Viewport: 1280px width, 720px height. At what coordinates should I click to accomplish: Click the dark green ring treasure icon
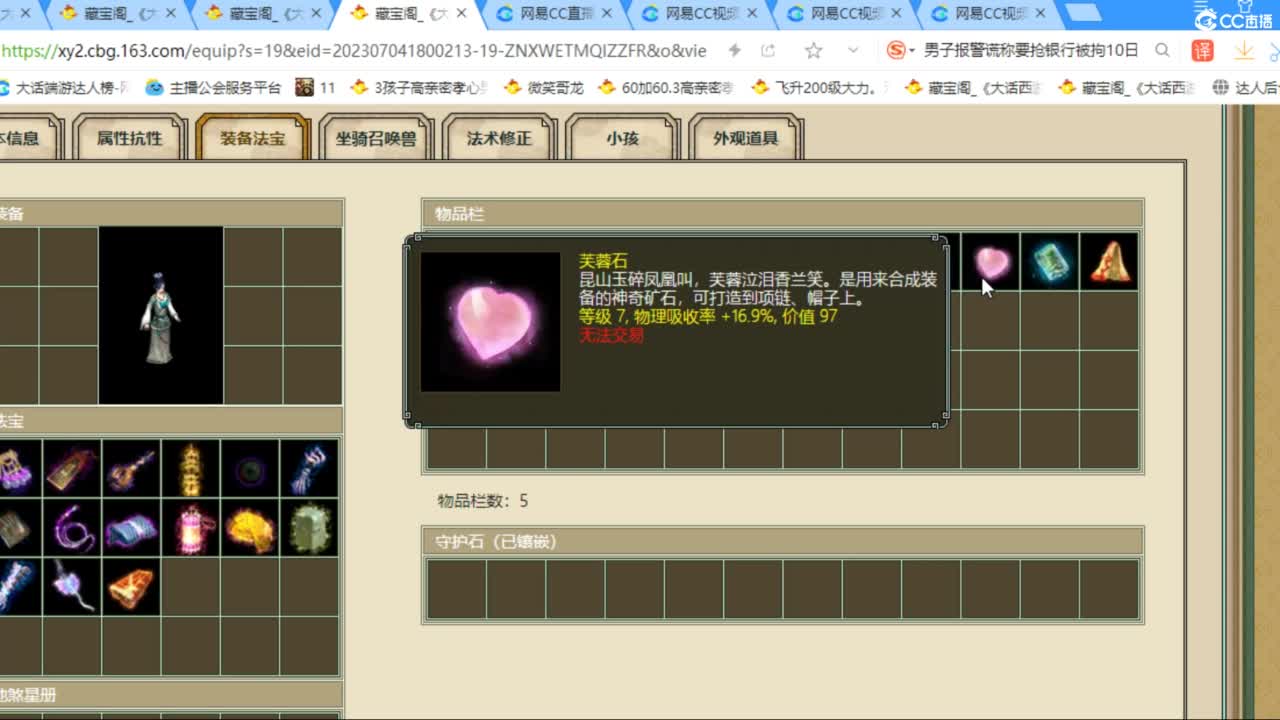250,468
